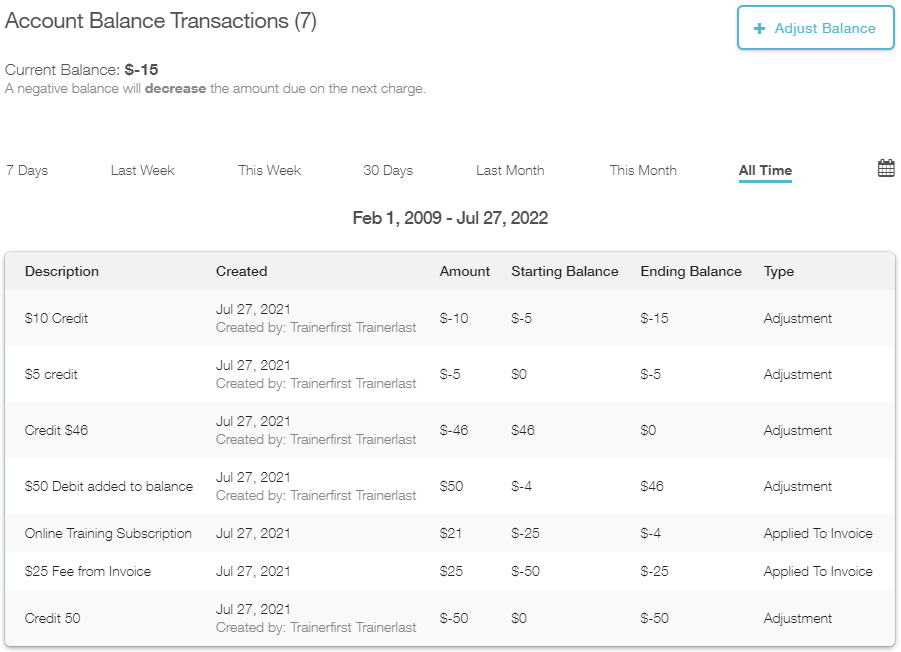Select the This Month filter
The width and height of the screenshot is (901, 652).
pos(643,170)
